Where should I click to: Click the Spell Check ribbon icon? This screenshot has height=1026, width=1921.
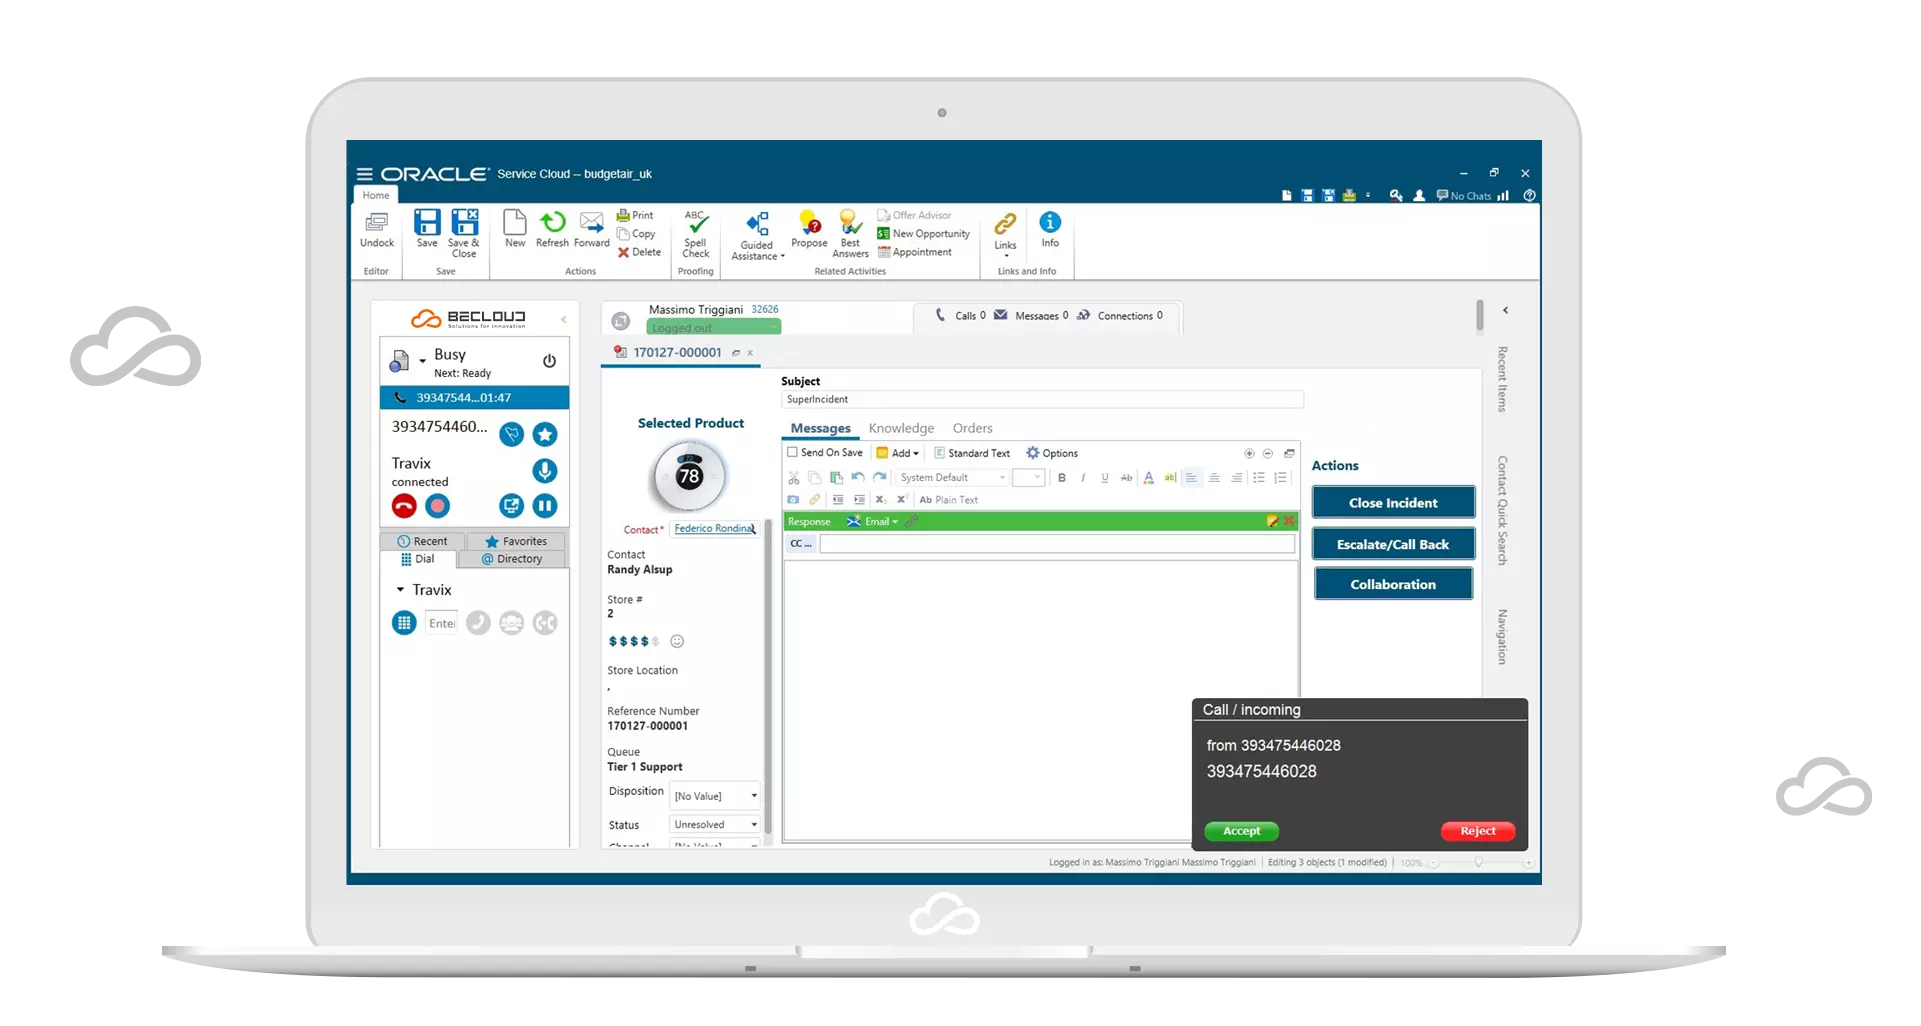[696, 234]
